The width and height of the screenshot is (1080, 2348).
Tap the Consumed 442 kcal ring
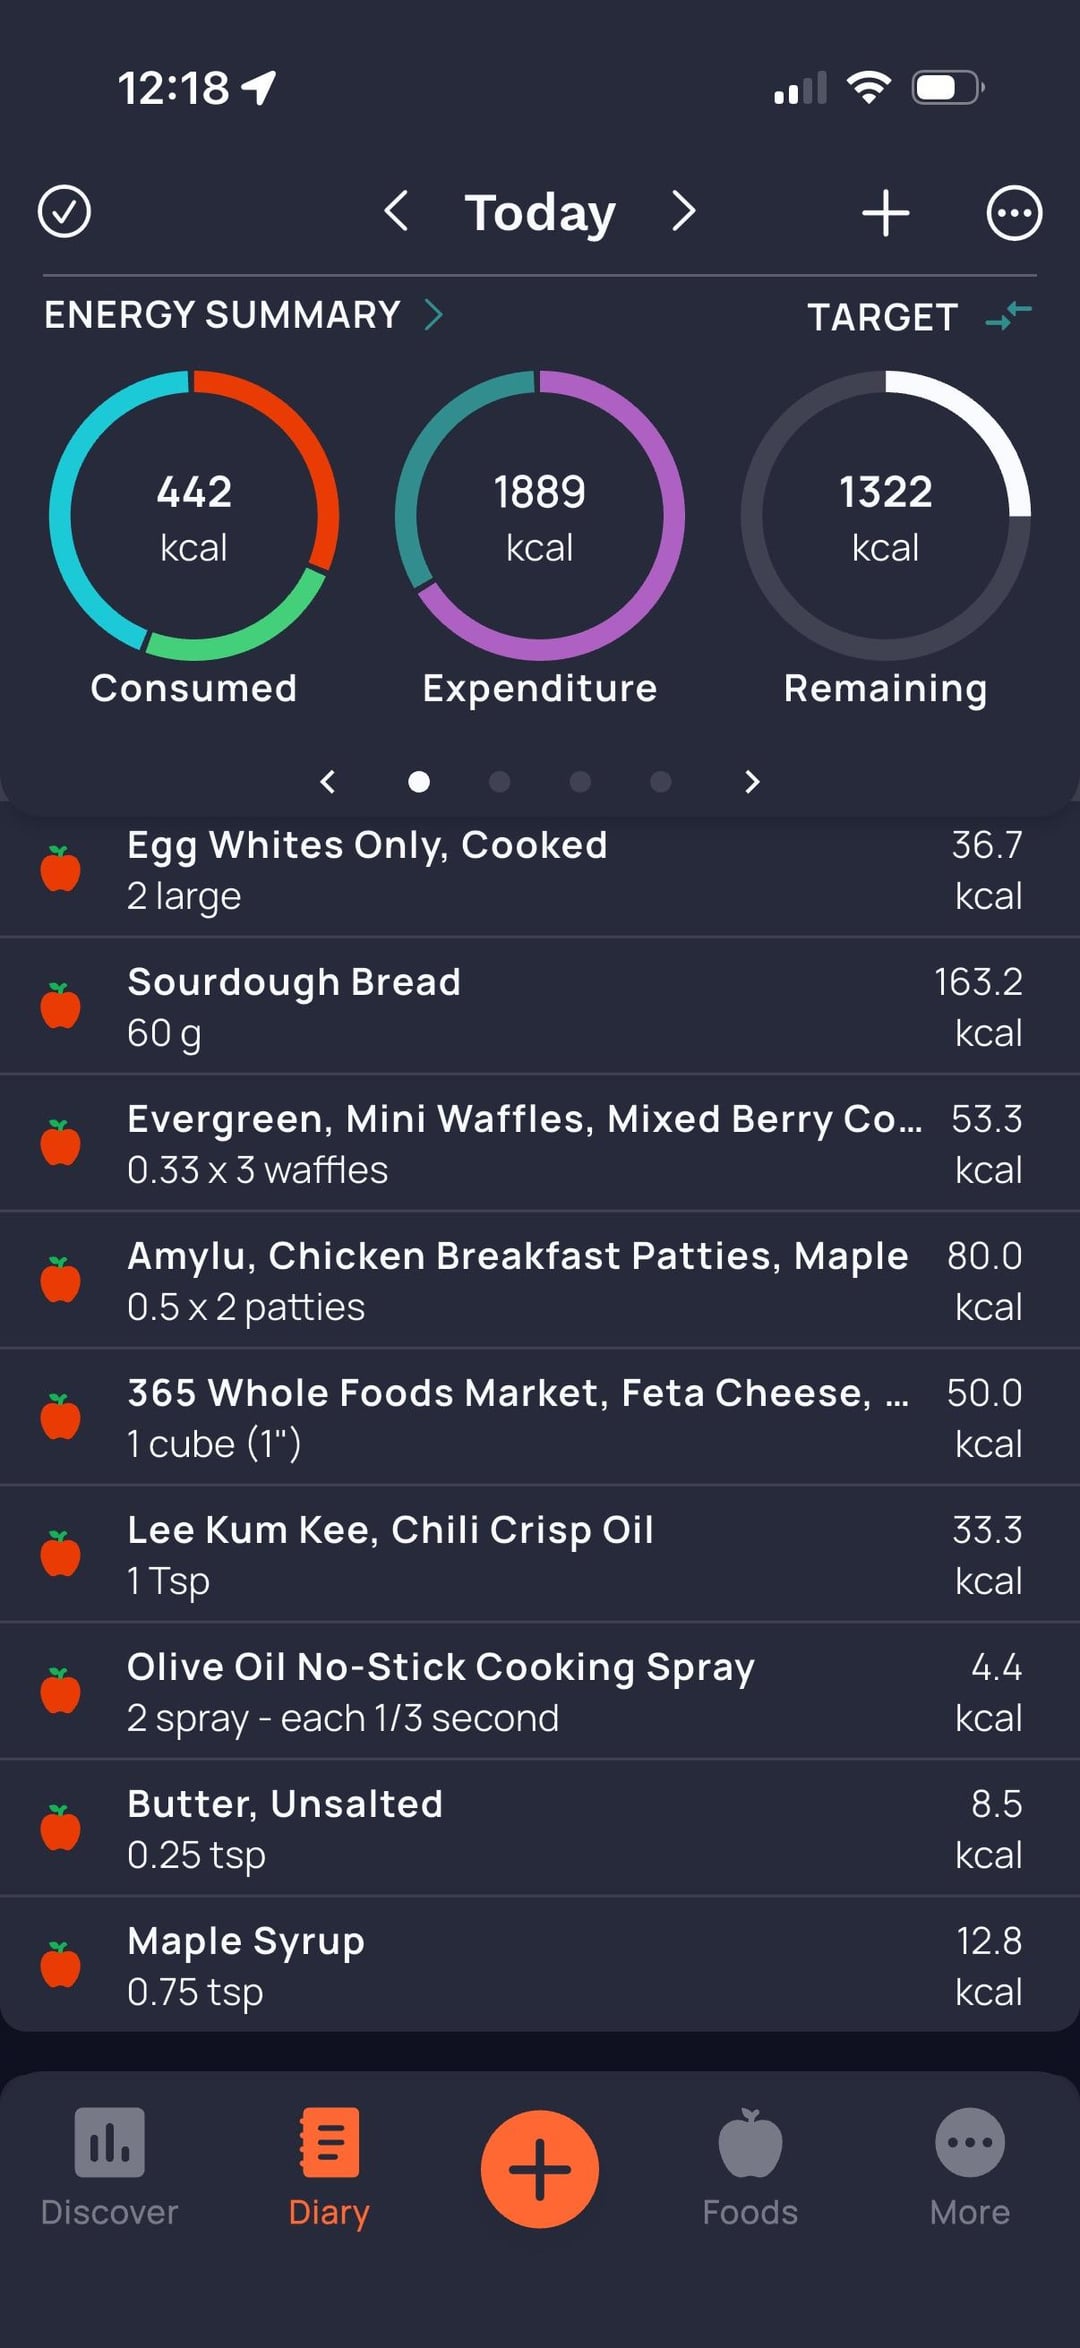click(x=194, y=516)
